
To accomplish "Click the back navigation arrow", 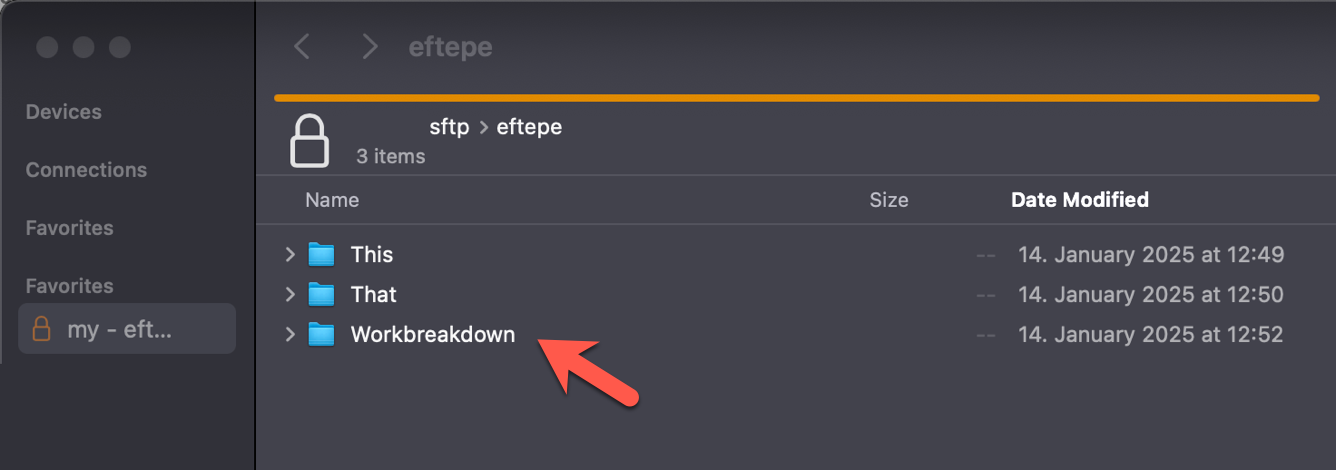I will [x=301, y=46].
